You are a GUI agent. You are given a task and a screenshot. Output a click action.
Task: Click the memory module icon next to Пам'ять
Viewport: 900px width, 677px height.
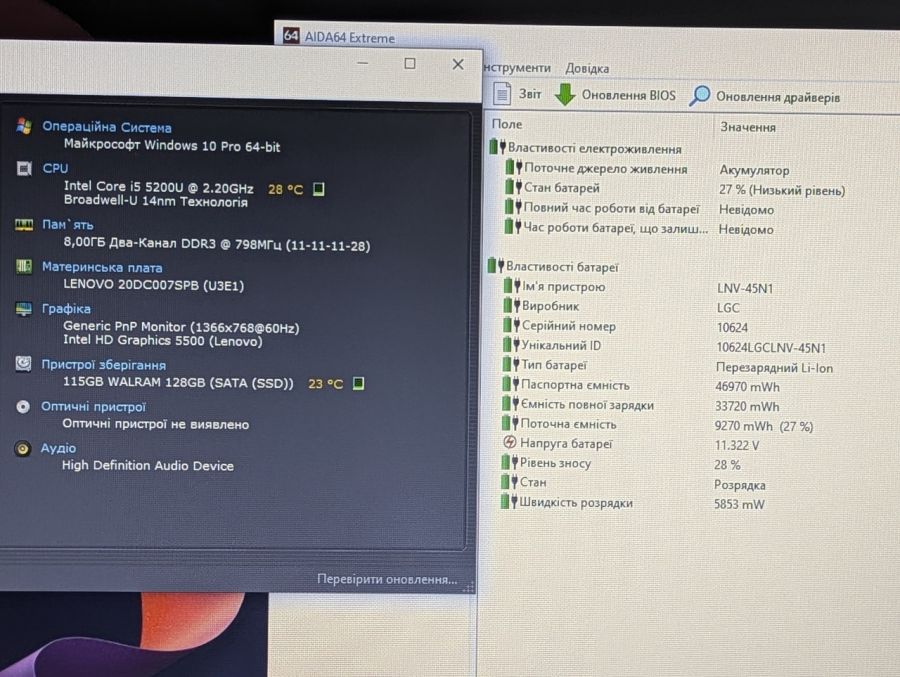point(24,225)
